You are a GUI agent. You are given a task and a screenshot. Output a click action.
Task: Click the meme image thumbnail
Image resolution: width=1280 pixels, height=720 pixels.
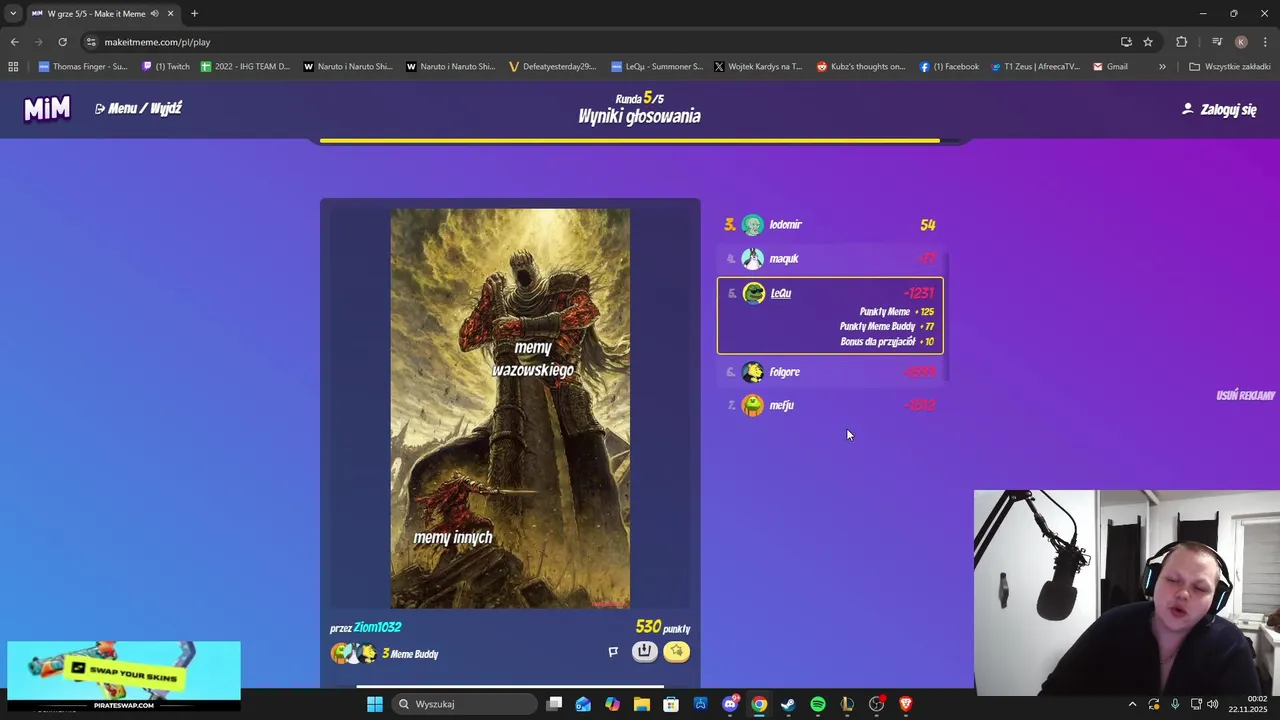[x=510, y=408]
